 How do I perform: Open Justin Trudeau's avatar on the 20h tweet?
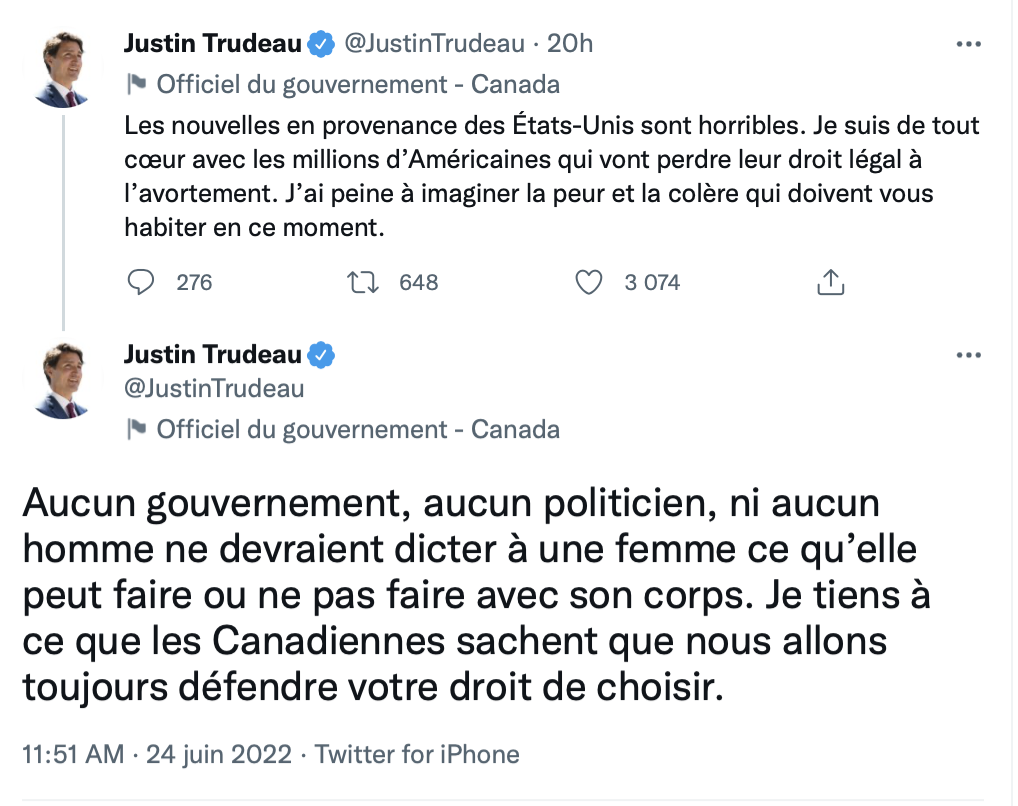click(63, 68)
